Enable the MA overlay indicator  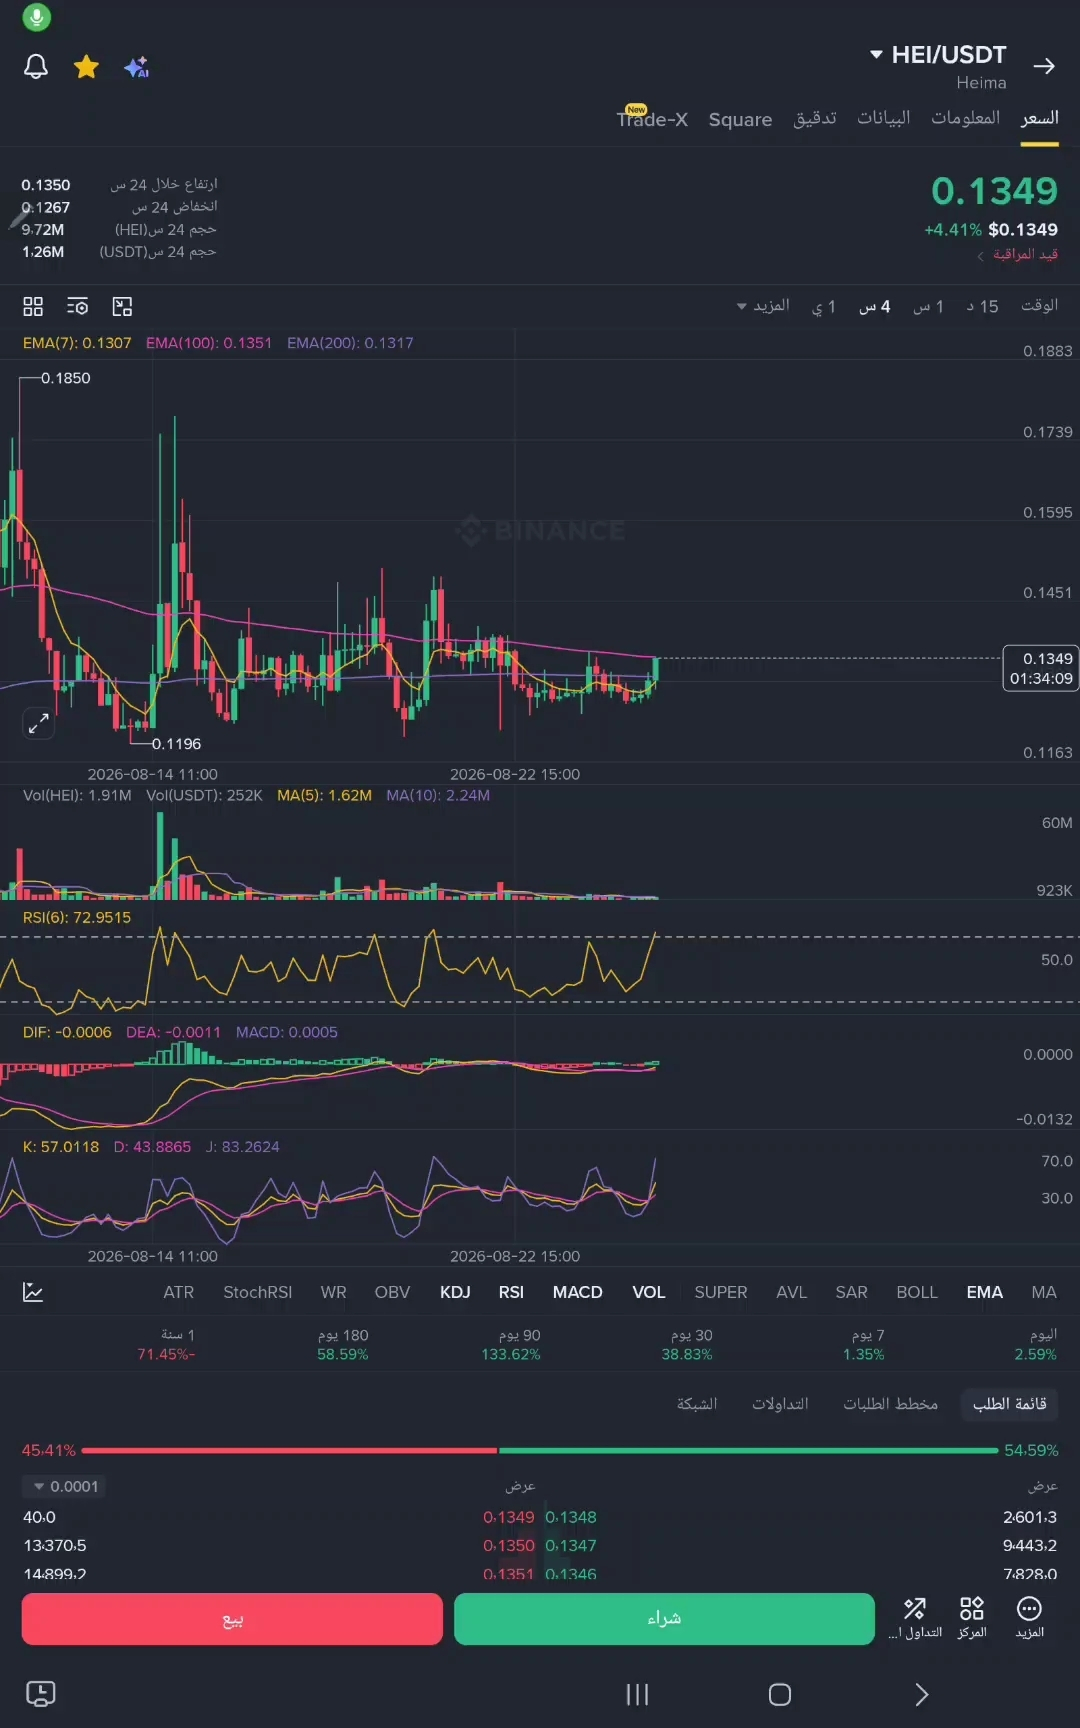tap(1044, 1292)
